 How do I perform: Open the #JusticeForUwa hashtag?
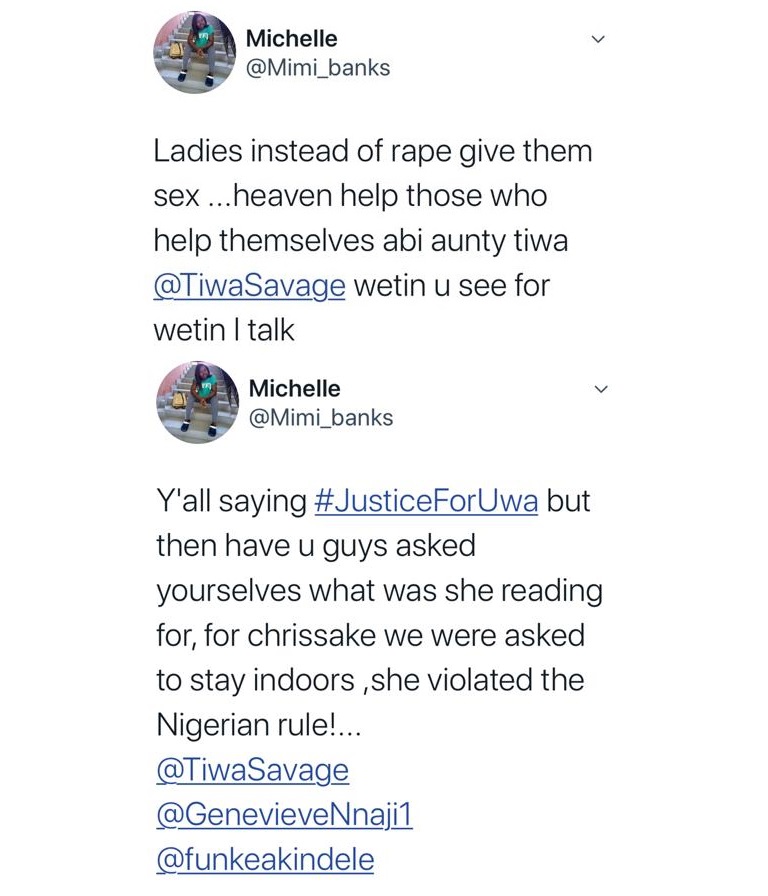point(426,500)
